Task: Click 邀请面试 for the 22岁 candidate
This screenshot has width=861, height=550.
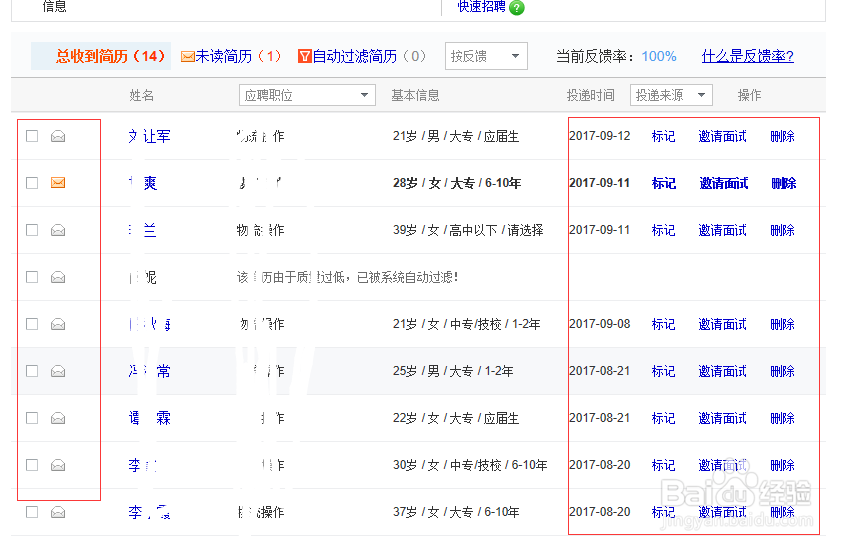Action: [722, 418]
